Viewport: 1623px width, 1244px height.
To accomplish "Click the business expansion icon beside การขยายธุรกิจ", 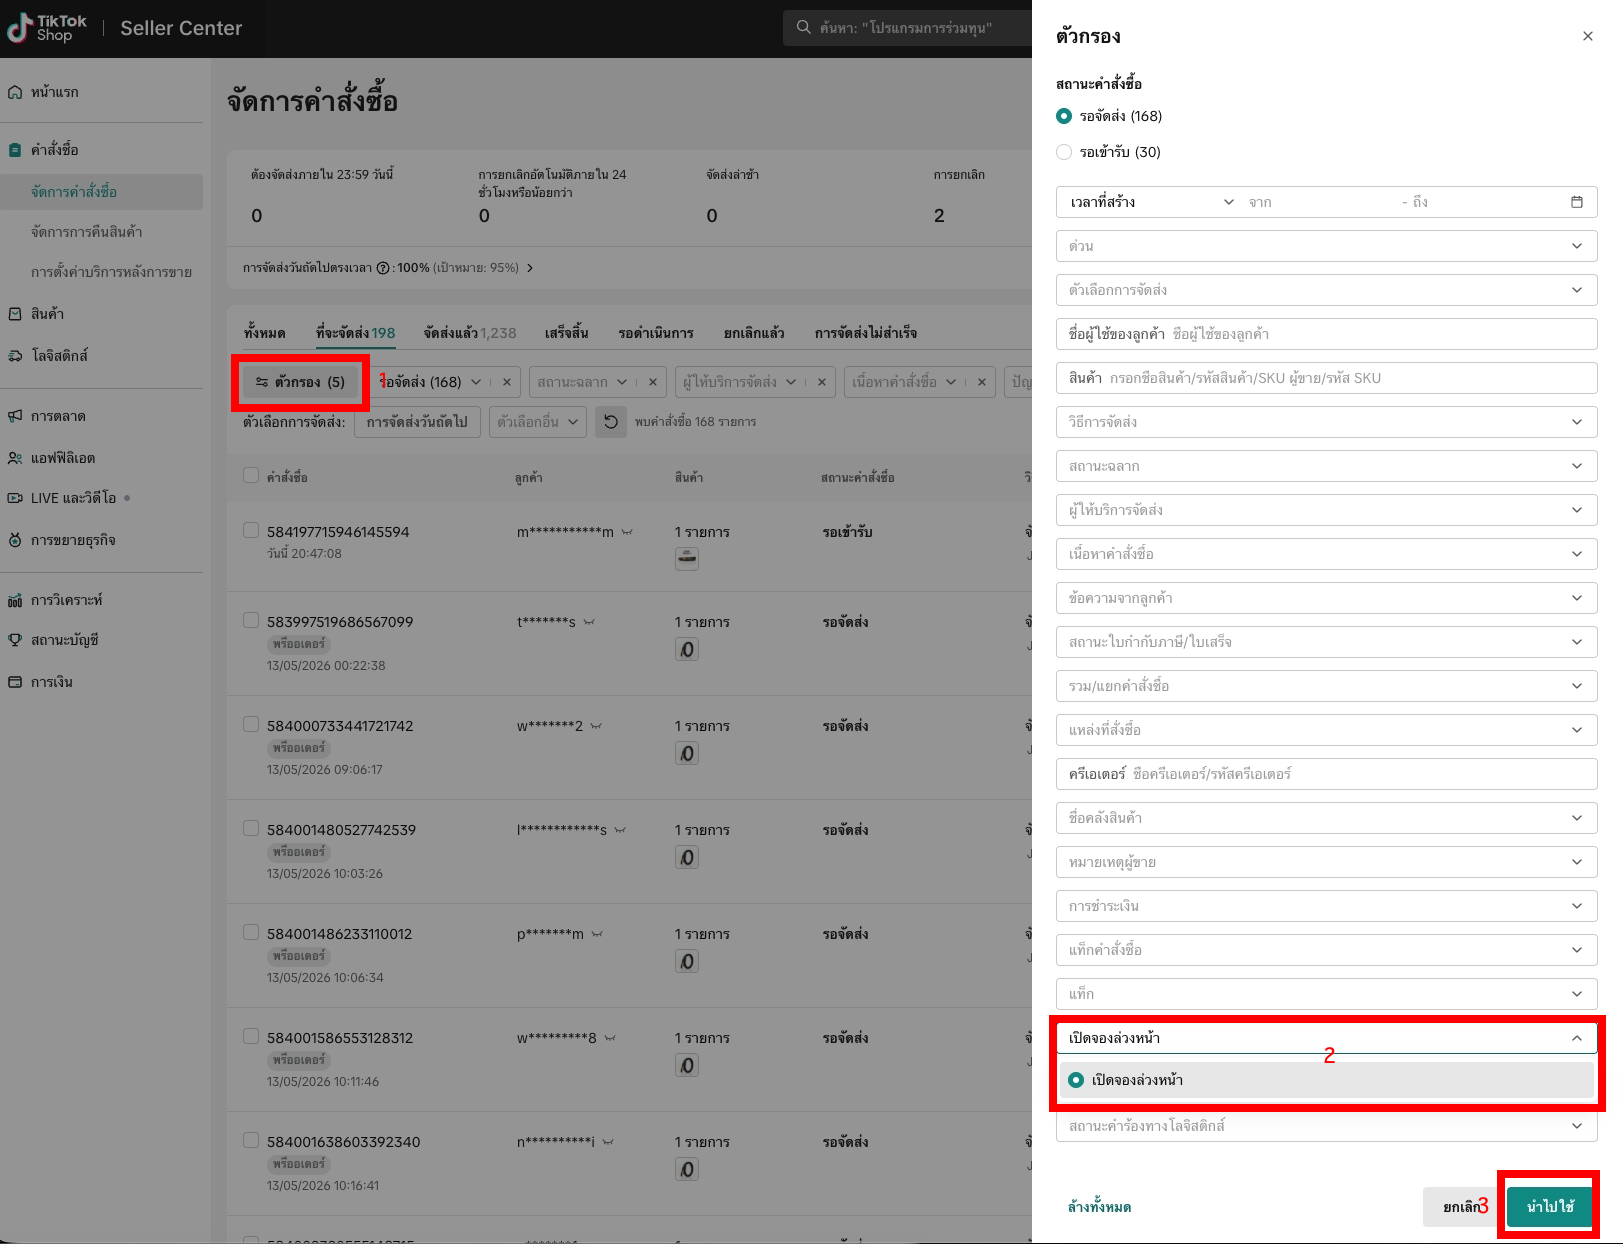I will (x=15, y=540).
